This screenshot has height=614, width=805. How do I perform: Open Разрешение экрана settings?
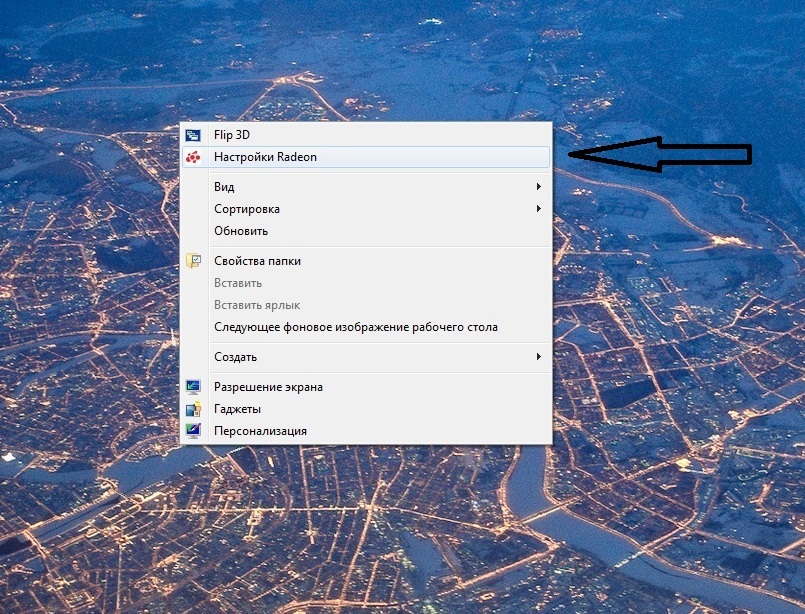click(366, 387)
